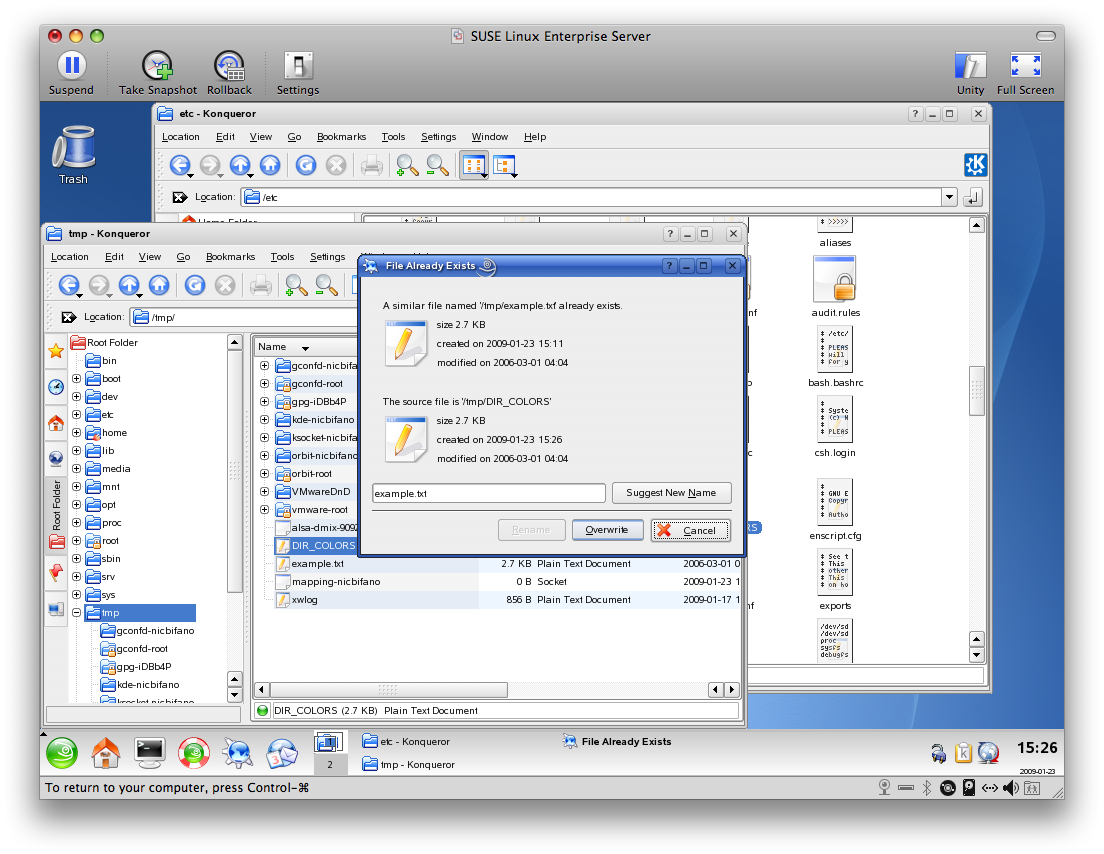The height and width of the screenshot is (854, 1104).
Task: Clear location bar in etc Konqueror
Action: tap(180, 197)
